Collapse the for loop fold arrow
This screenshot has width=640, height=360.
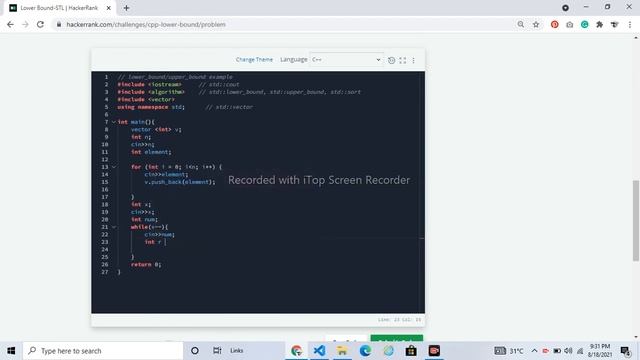coord(114,167)
